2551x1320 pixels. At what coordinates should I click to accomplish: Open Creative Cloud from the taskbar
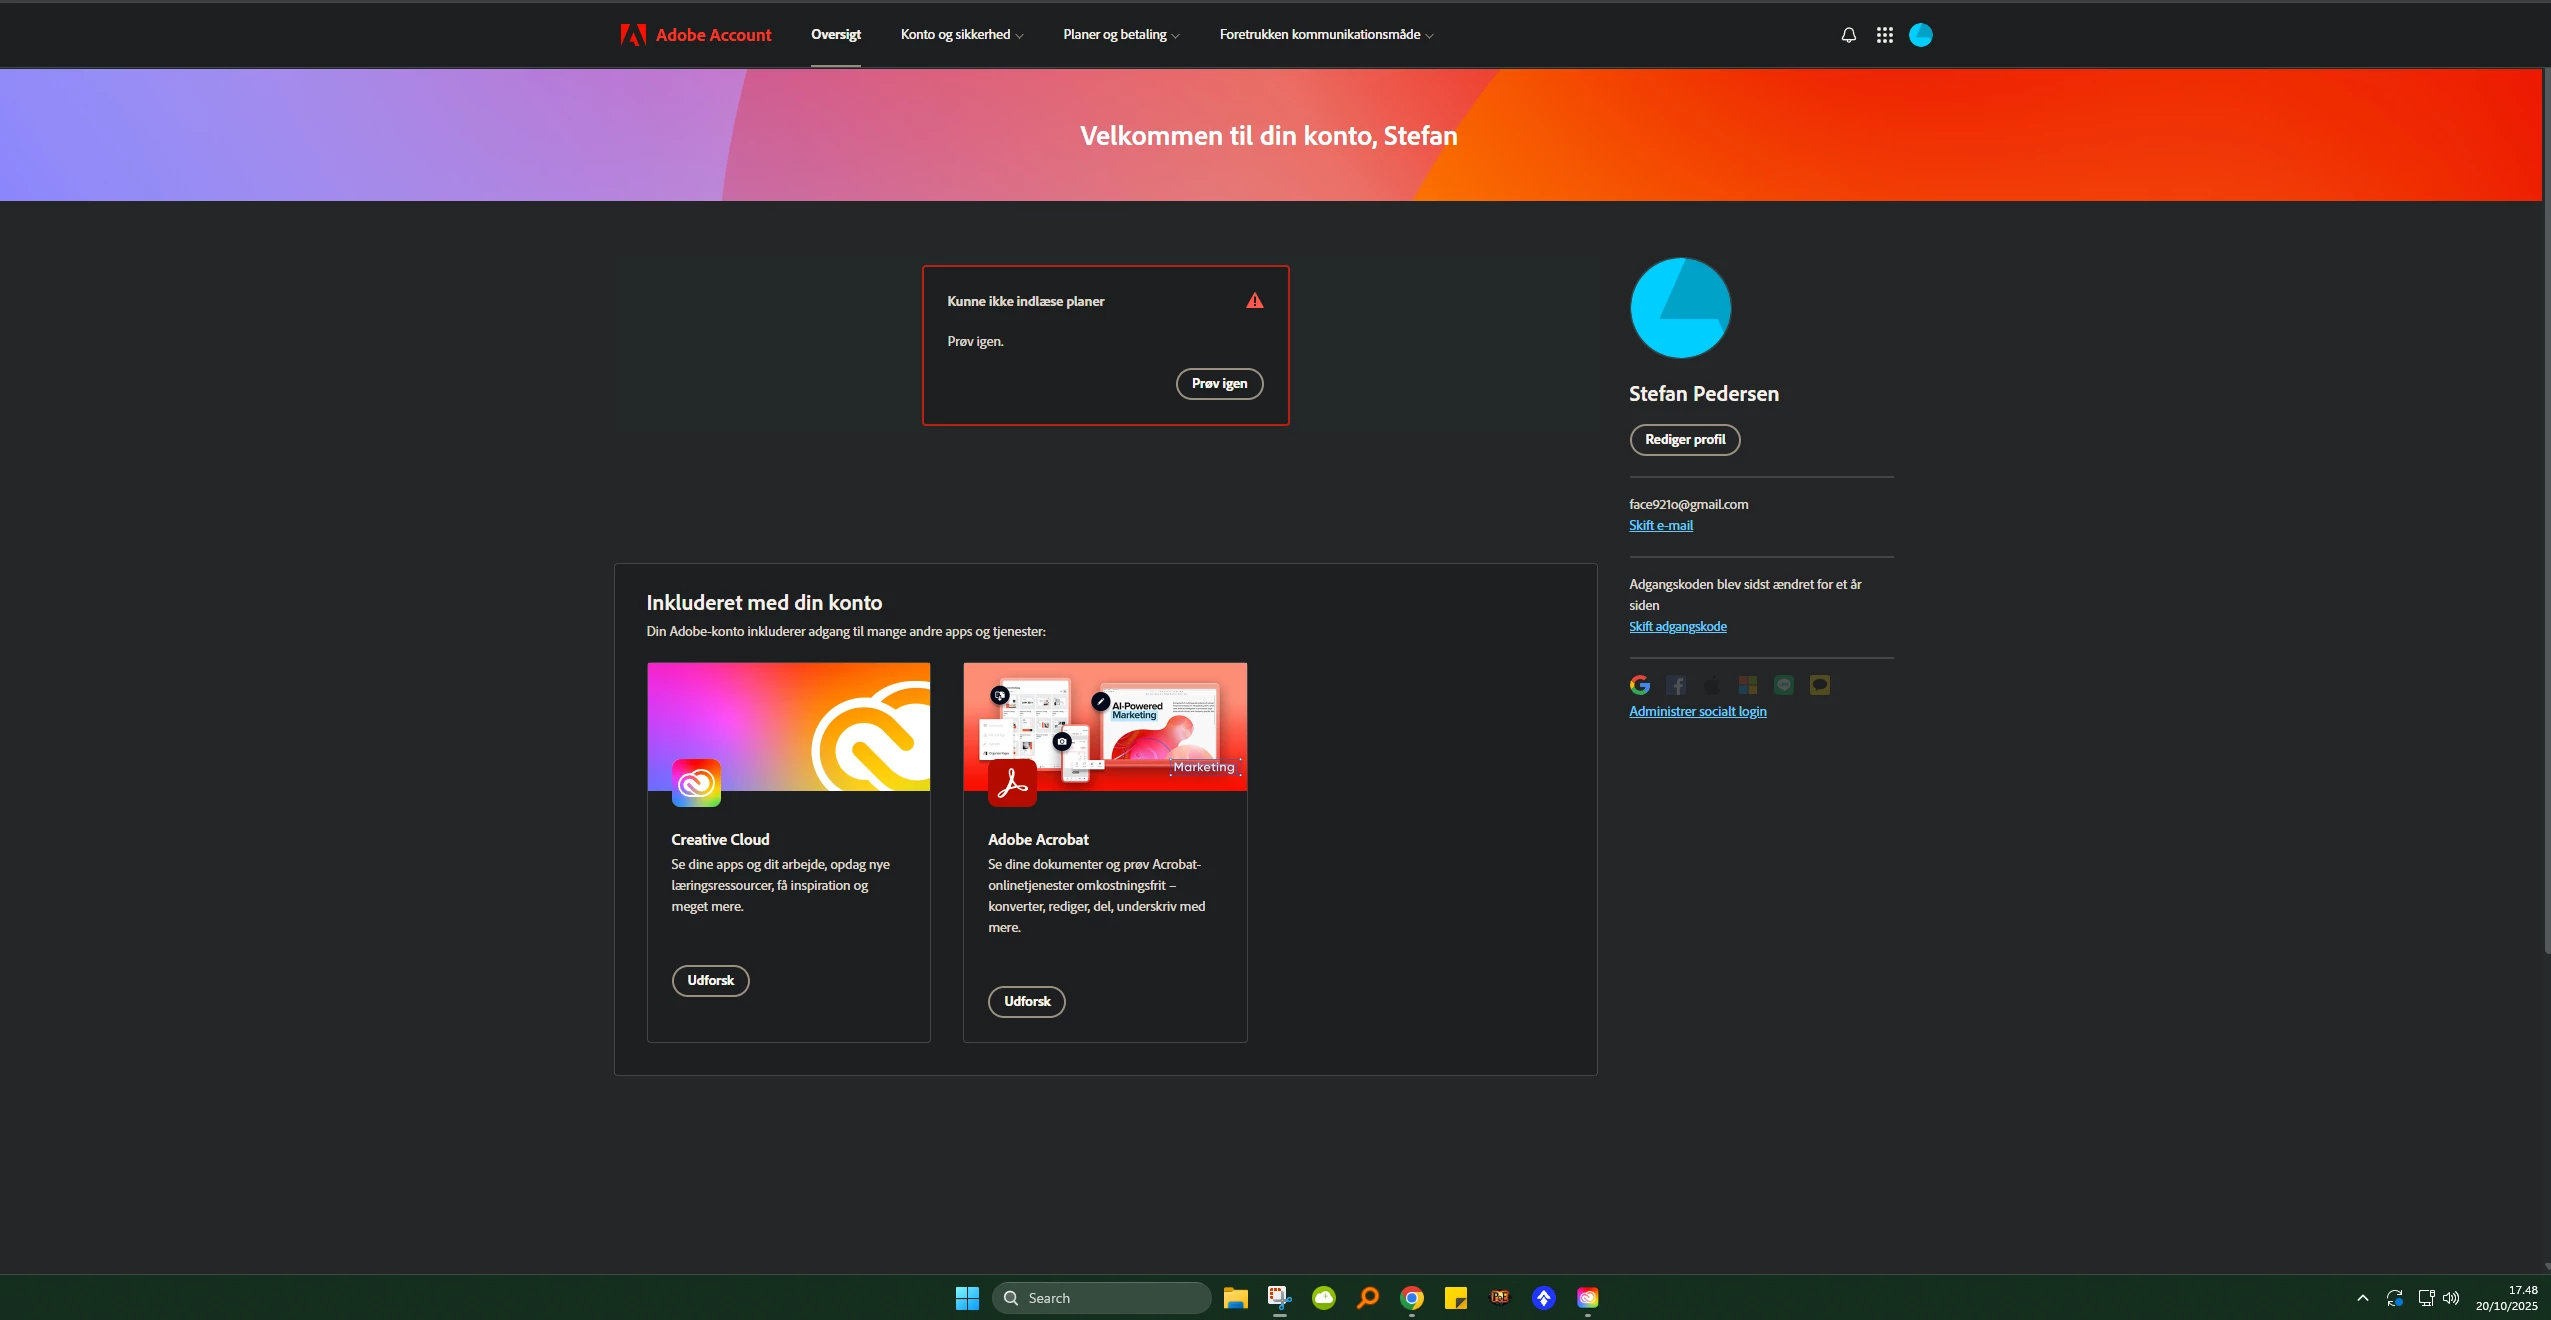pos(1587,1298)
